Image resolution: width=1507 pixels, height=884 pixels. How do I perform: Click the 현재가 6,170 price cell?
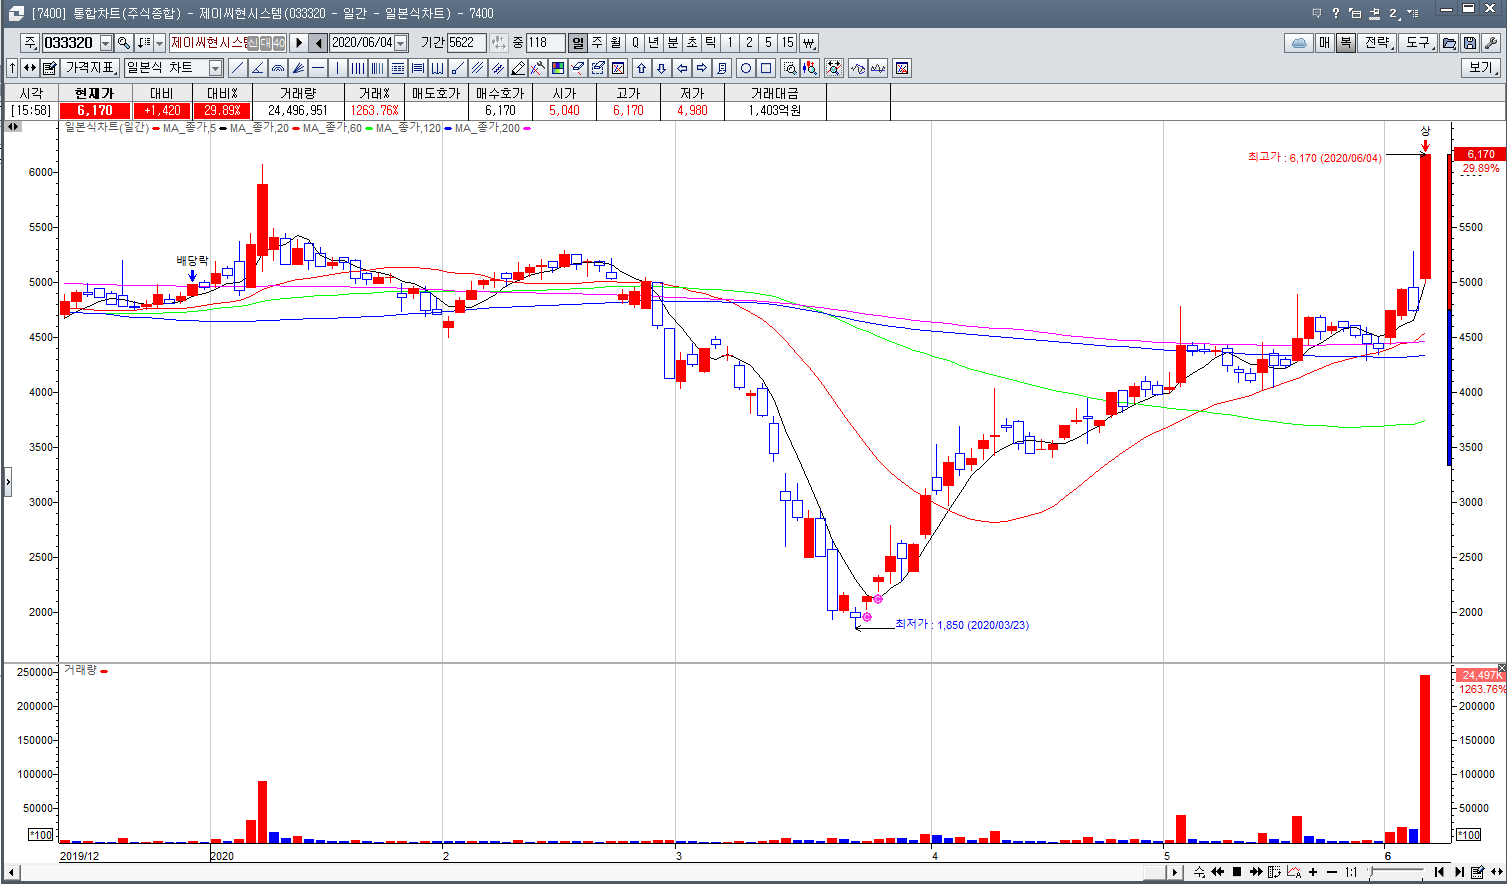click(94, 110)
